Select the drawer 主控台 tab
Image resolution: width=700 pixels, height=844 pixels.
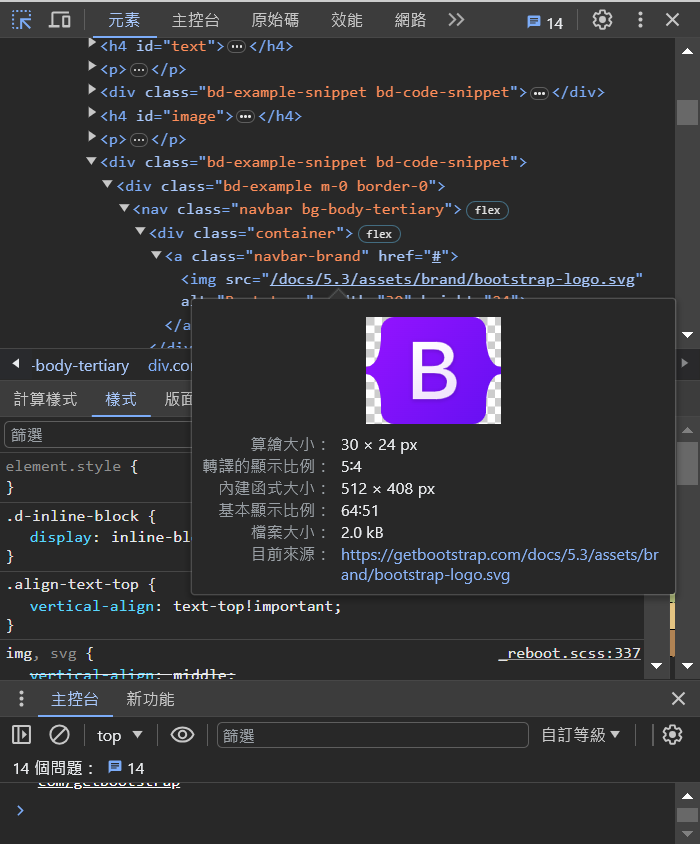pyautogui.click(x=75, y=699)
